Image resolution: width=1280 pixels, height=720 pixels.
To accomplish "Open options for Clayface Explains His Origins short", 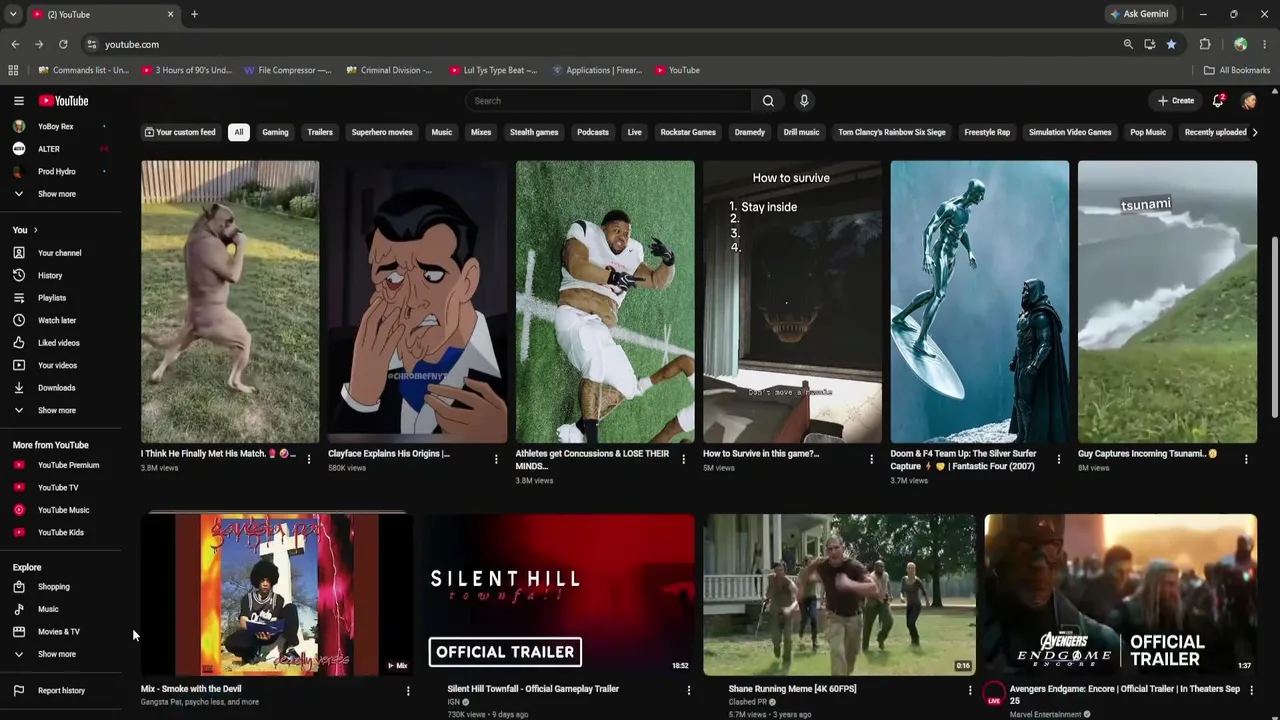I will click(x=496, y=459).
